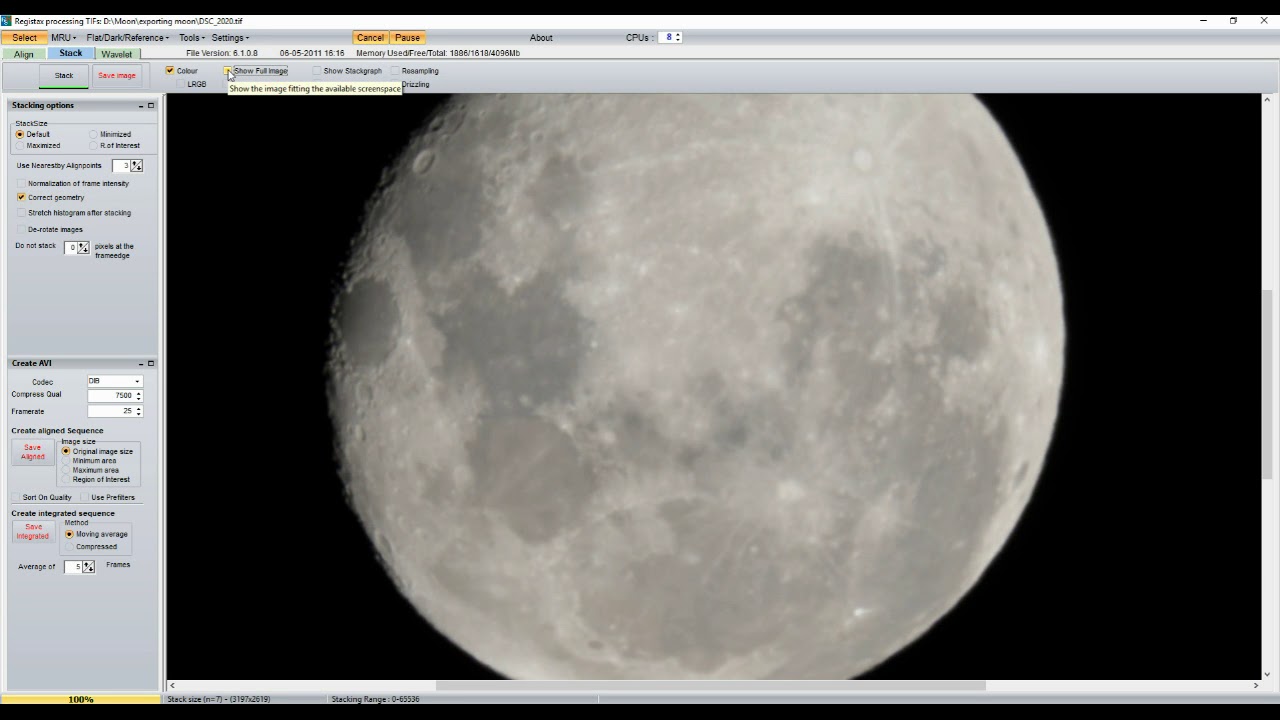1280x720 pixels.
Task: Click the Save image button
Action: point(117,76)
